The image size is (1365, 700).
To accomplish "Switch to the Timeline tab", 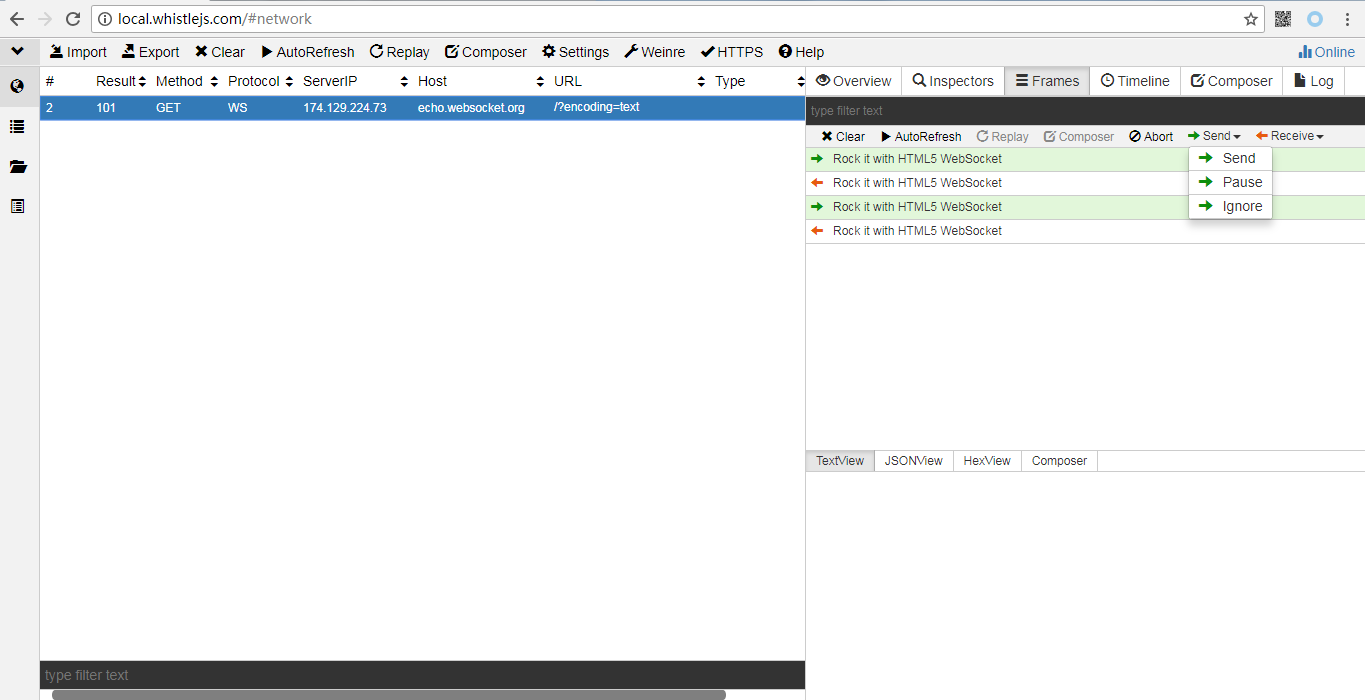I will click(1135, 81).
